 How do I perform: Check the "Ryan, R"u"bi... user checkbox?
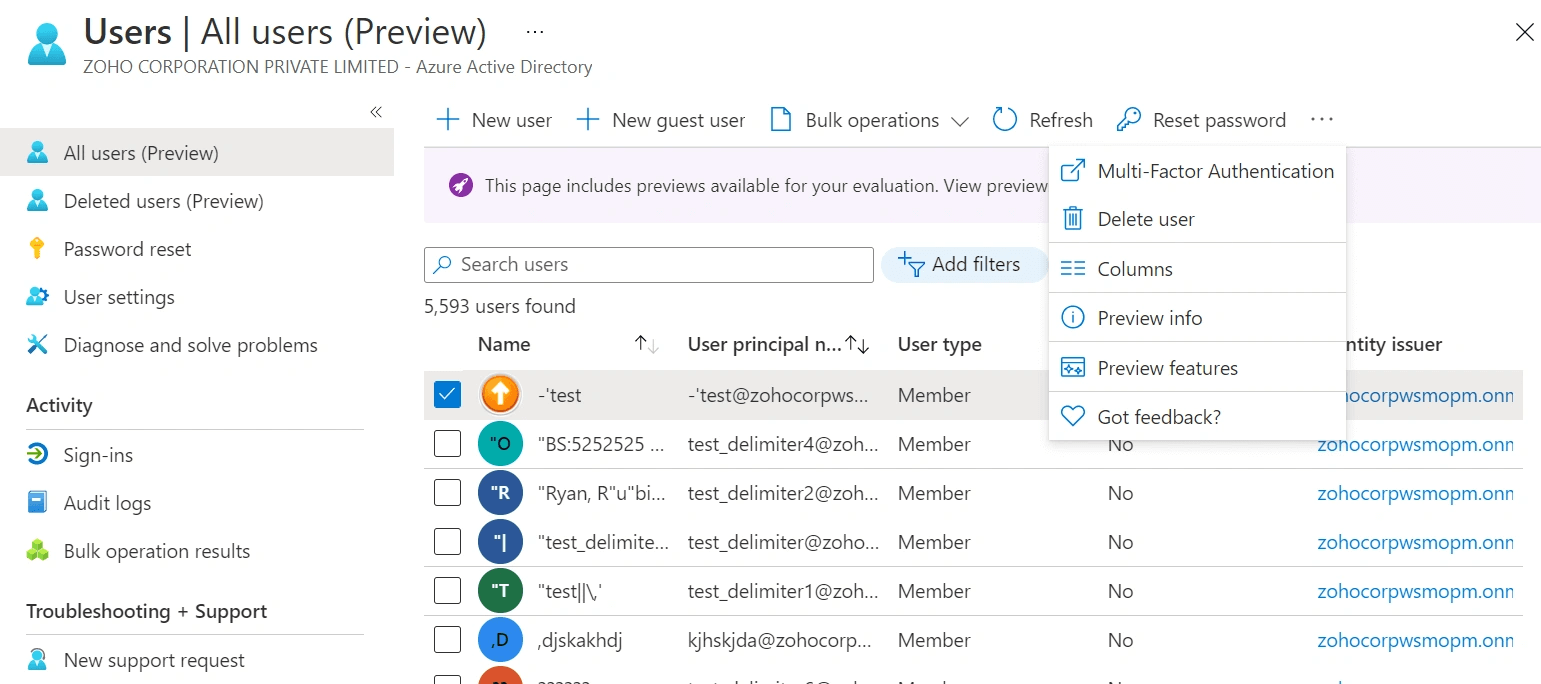tap(447, 492)
